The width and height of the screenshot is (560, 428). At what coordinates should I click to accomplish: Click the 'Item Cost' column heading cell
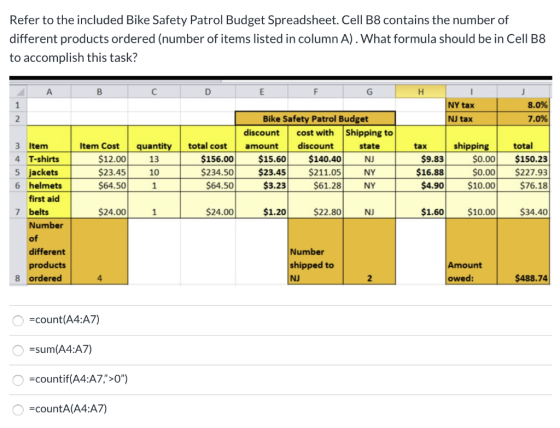click(x=99, y=139)
